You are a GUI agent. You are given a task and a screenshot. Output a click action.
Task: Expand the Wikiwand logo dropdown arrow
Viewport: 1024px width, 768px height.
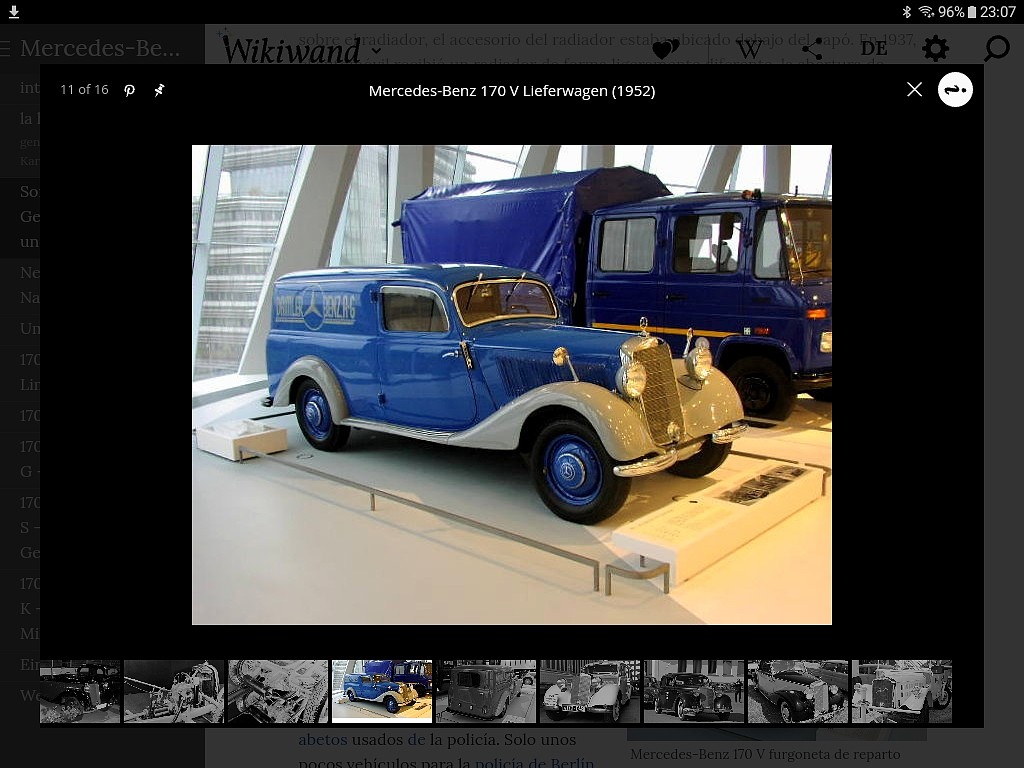(x=376, y=50)
